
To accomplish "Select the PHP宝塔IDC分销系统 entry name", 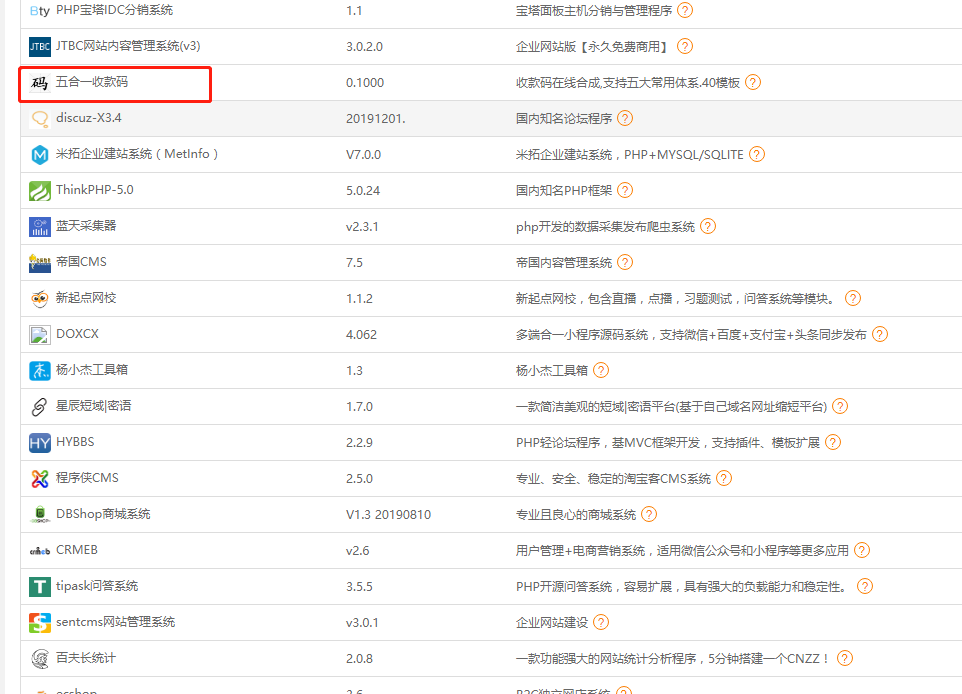I will tap(114, 10).
